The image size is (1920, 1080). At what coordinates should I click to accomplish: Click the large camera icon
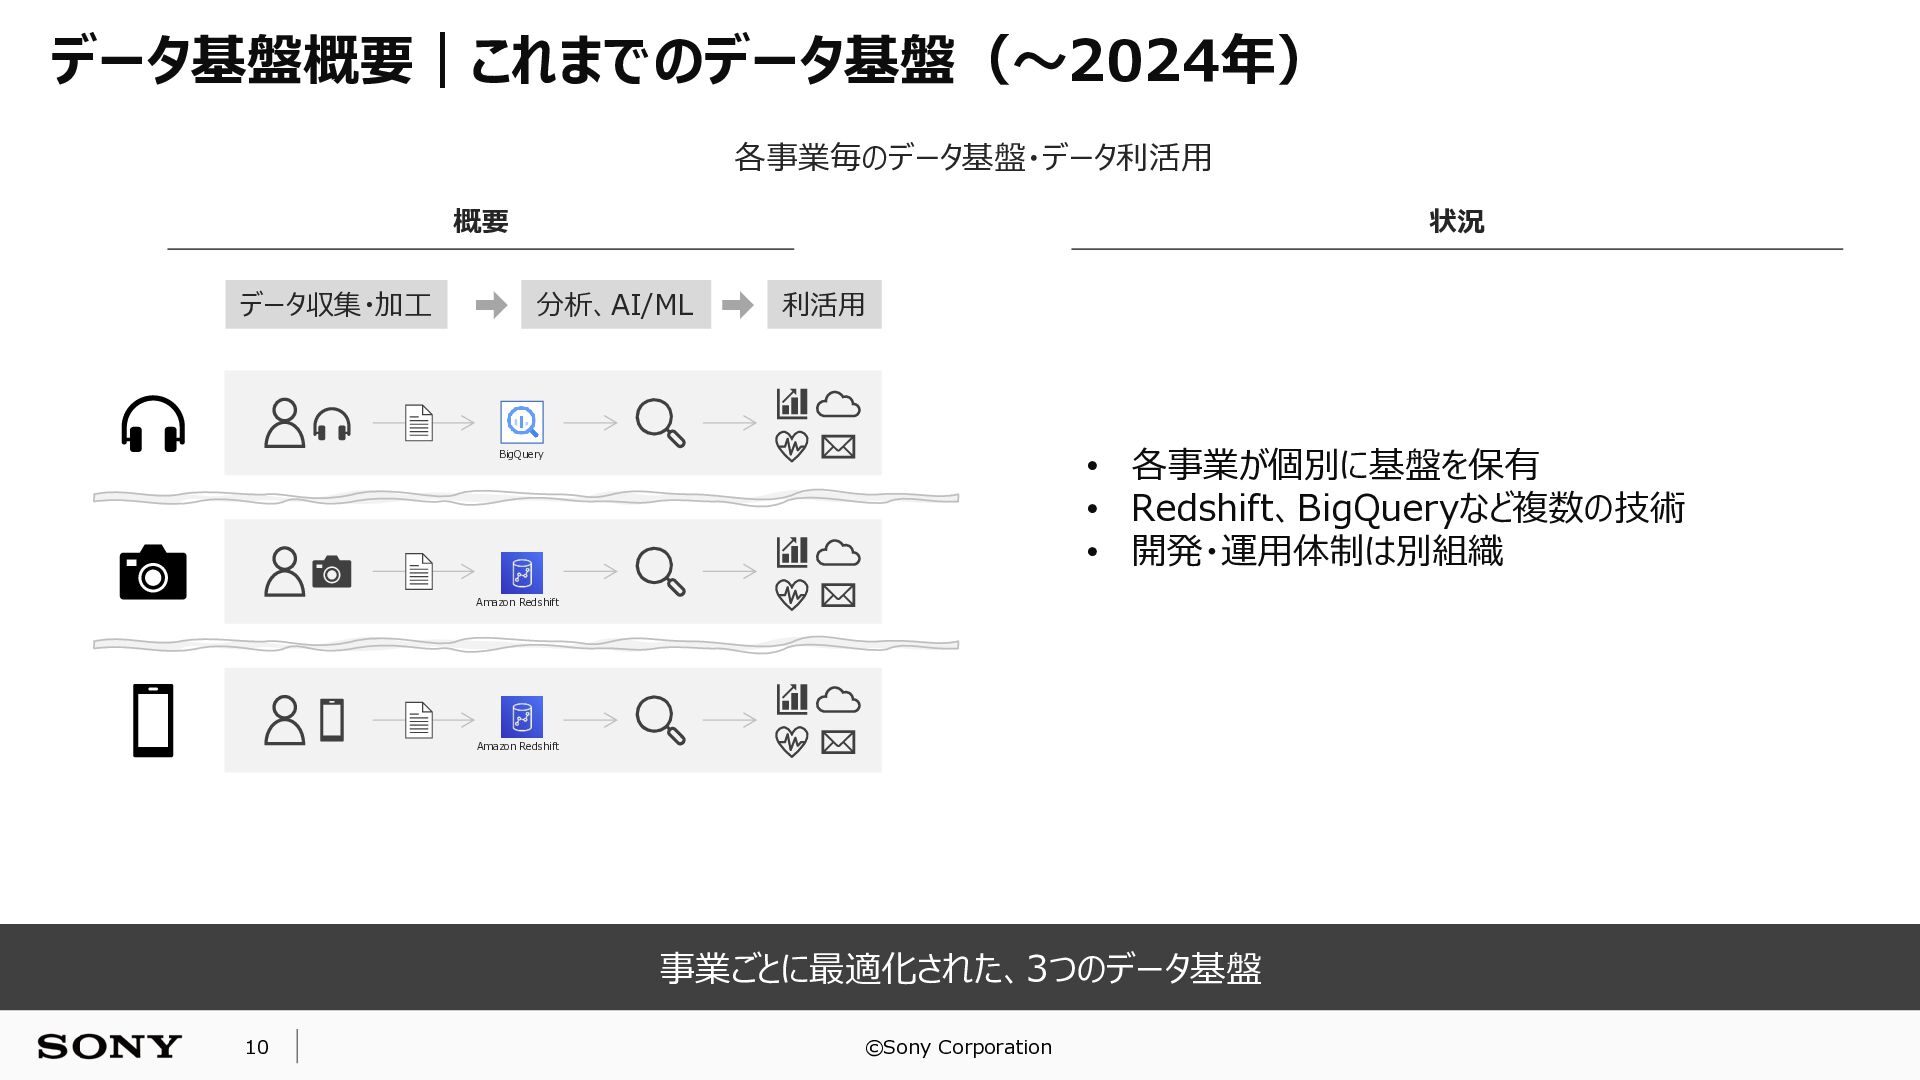(153, 572)
